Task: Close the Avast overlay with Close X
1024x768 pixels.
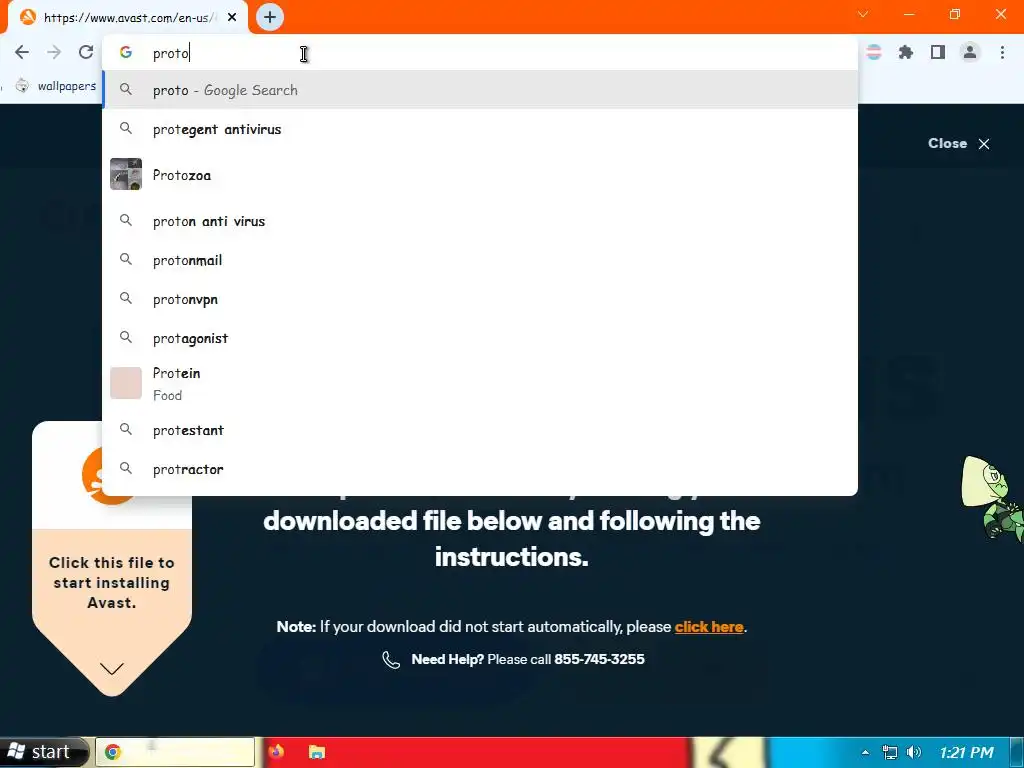Action: tap(959, 144)
